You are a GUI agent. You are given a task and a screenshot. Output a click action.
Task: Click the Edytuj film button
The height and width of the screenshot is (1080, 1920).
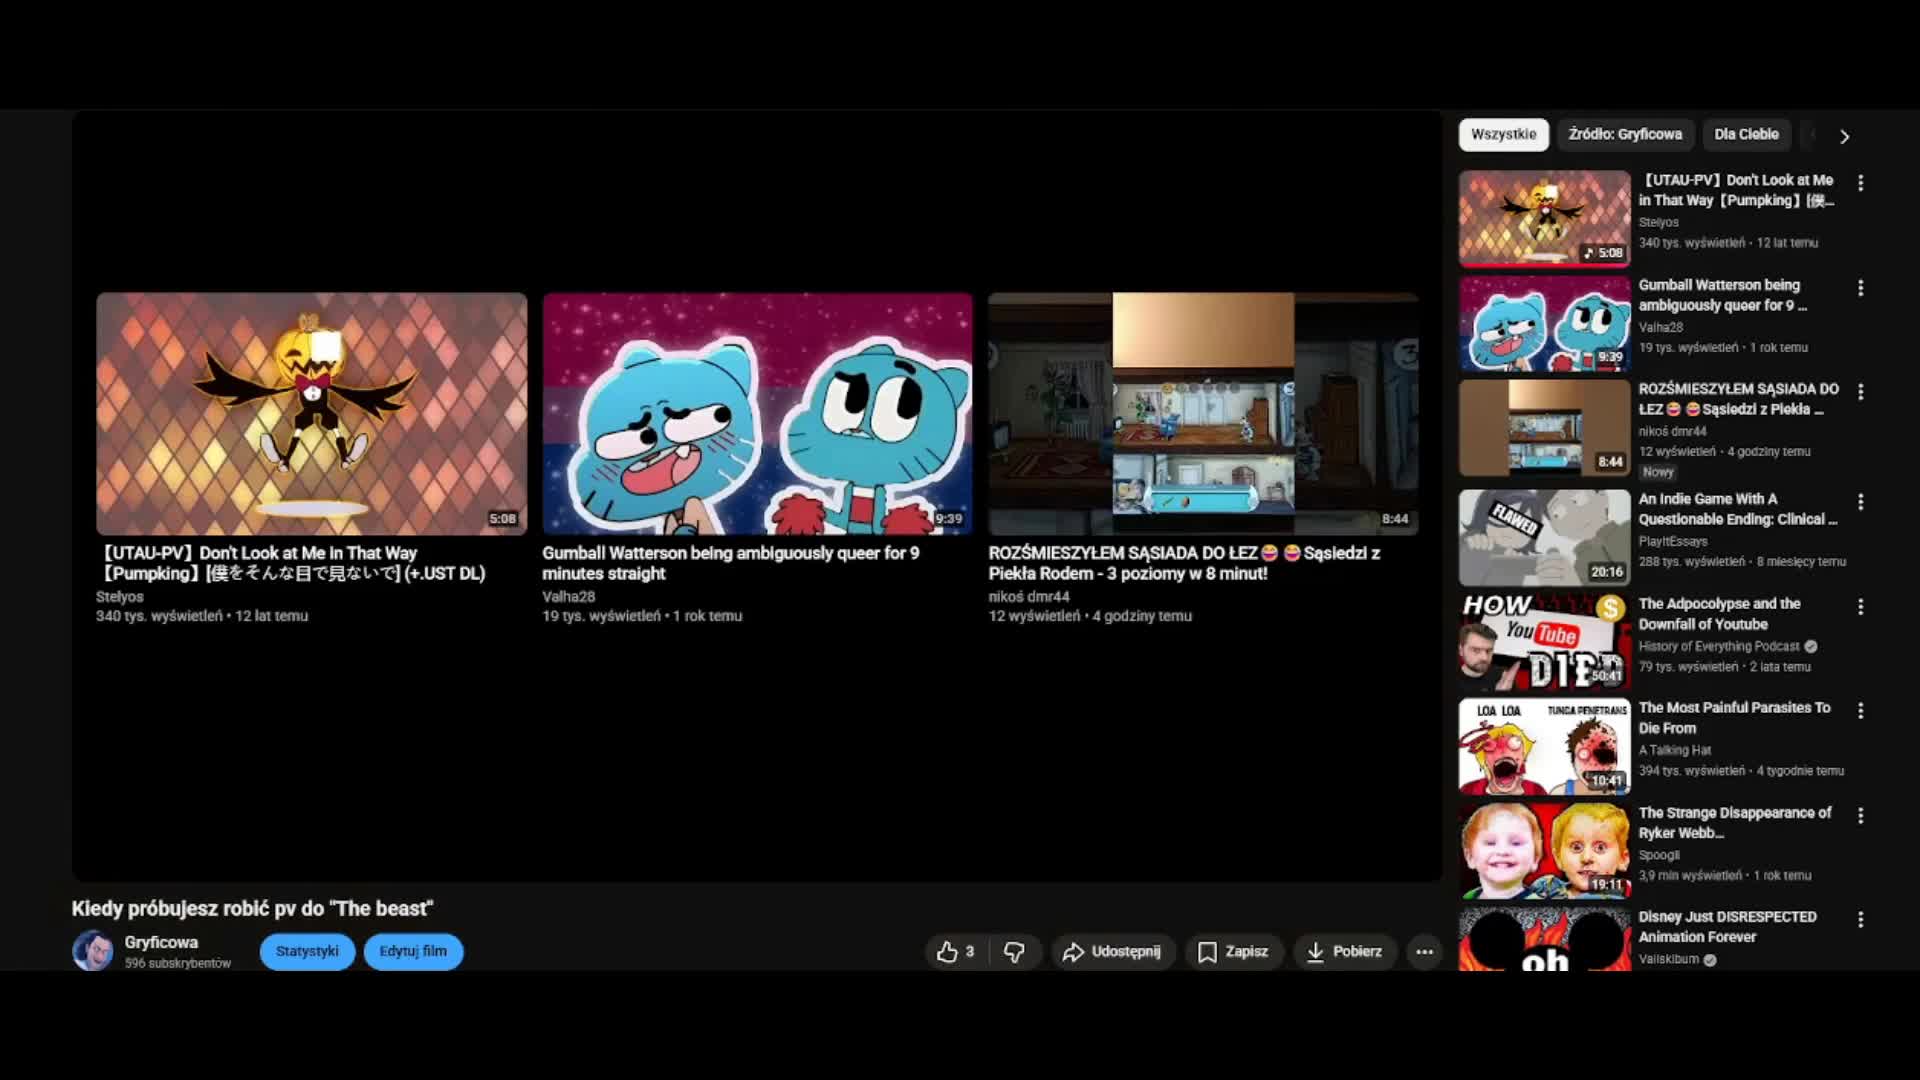point(413,952)
